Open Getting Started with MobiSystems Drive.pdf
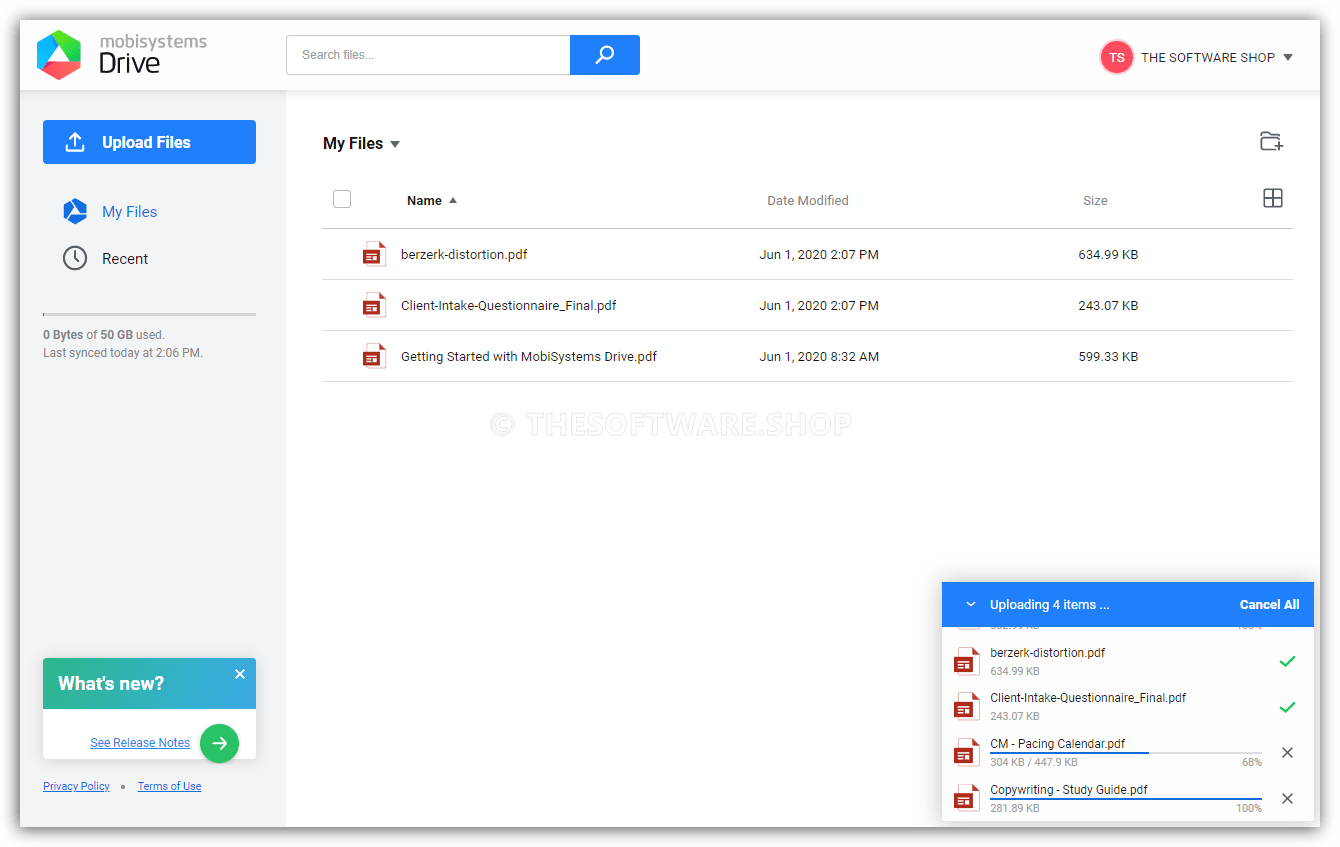The width and height of the screenshot is (1340, 847). click(528, 356)
